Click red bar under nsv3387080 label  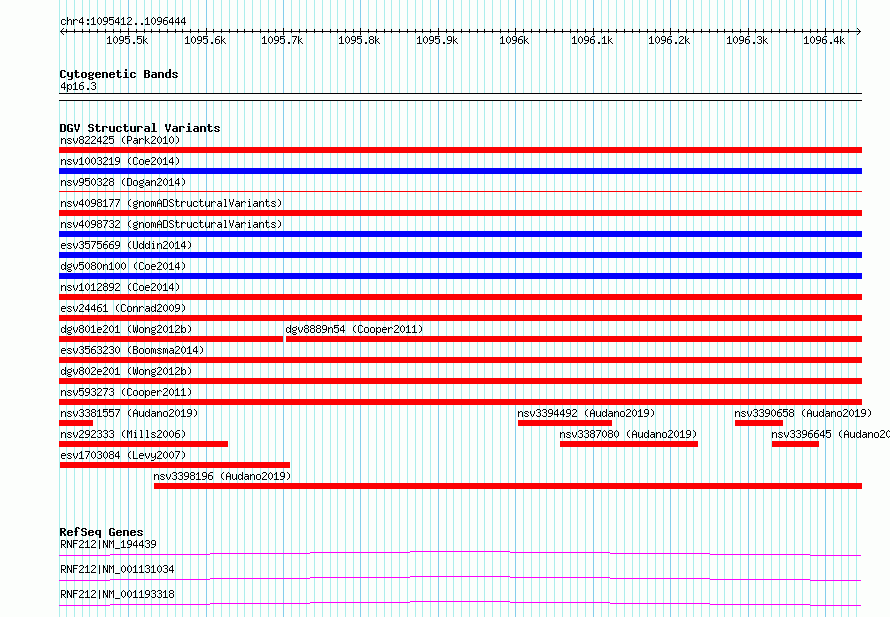[629, 444]
